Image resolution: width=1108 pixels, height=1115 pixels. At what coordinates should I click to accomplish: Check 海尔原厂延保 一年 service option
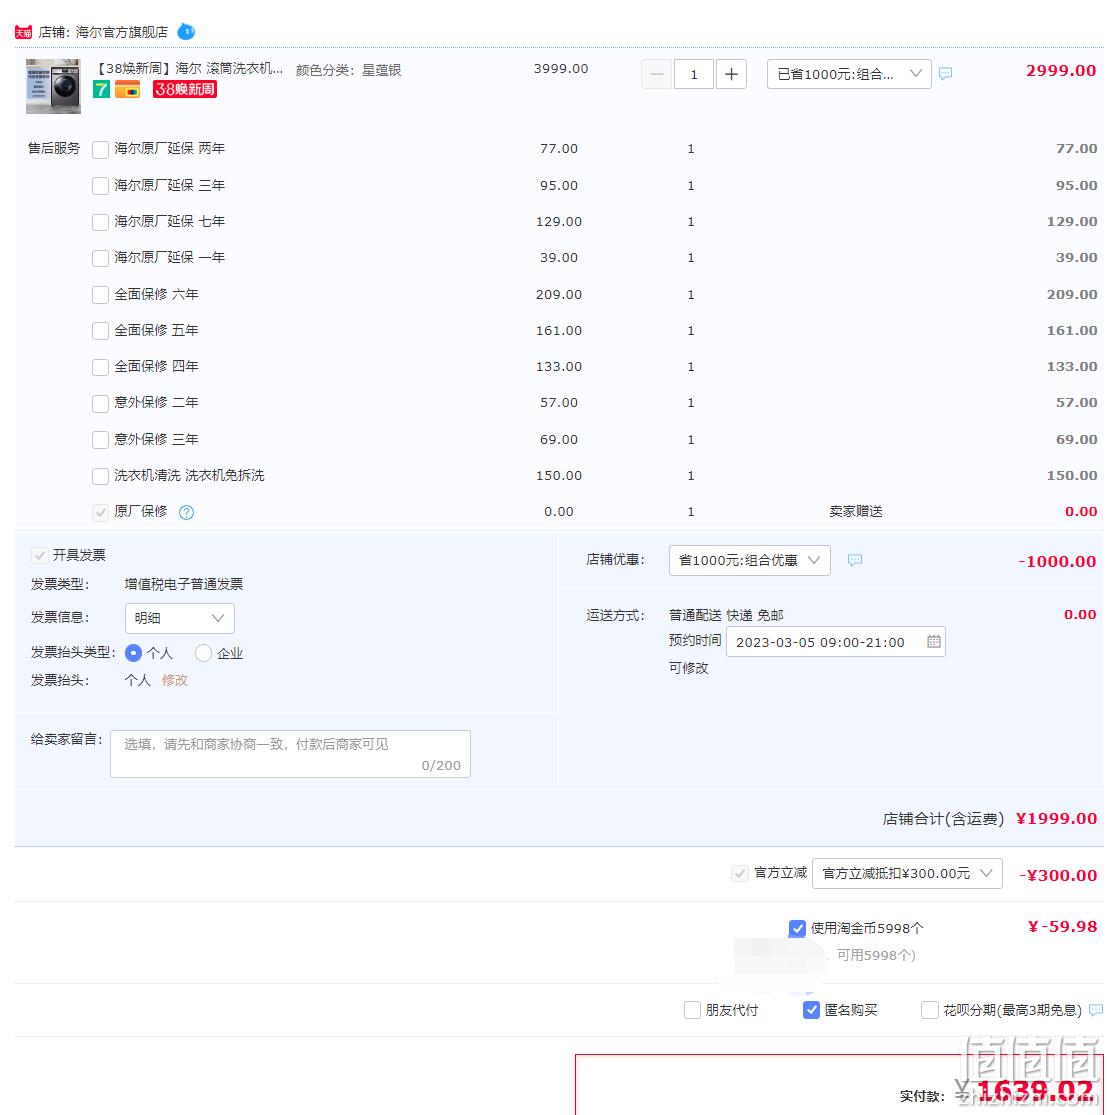pos(100,258)
